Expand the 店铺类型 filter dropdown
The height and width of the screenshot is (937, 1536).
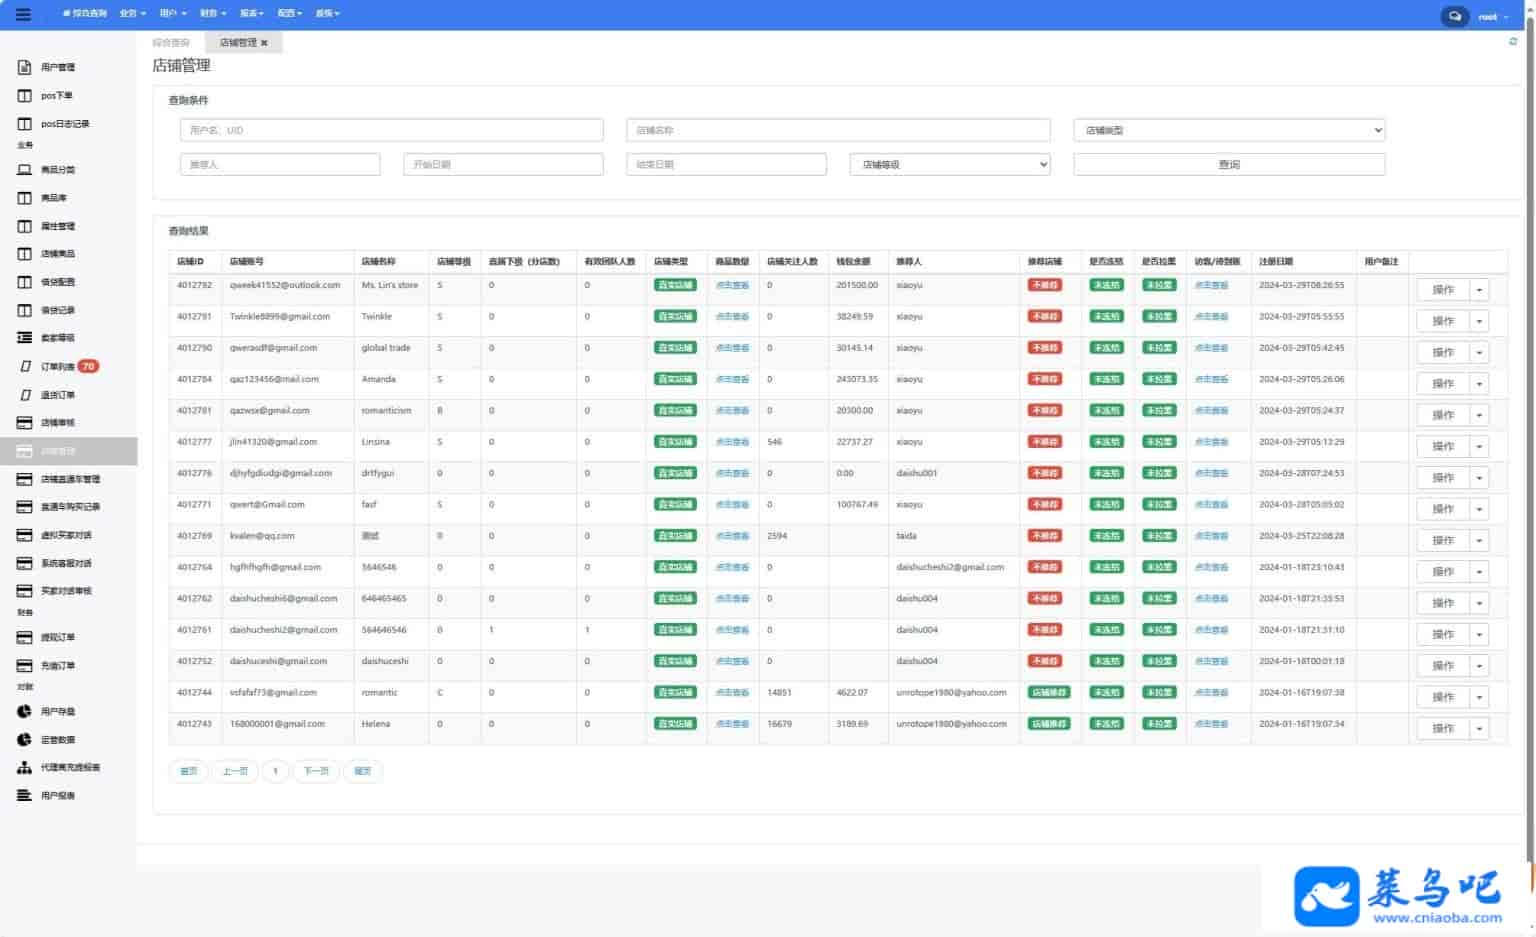(1228, 130)
